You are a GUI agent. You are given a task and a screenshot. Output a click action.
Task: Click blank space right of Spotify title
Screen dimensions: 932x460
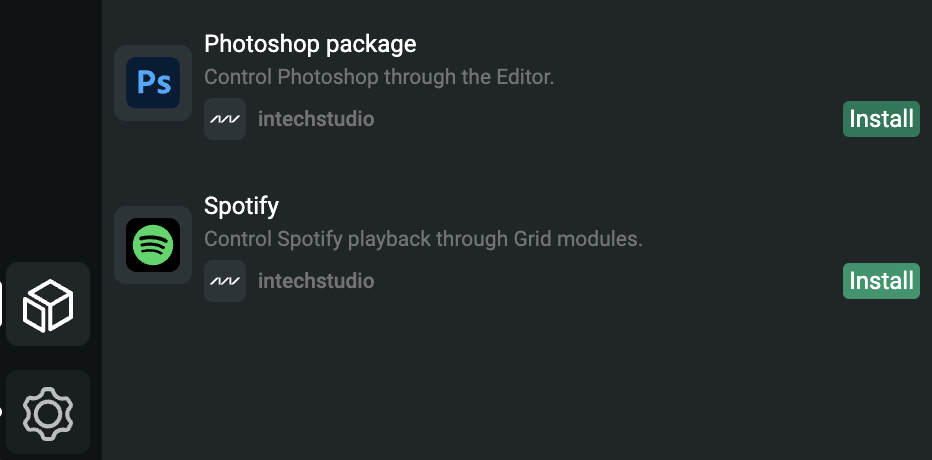tap(600, 206)
